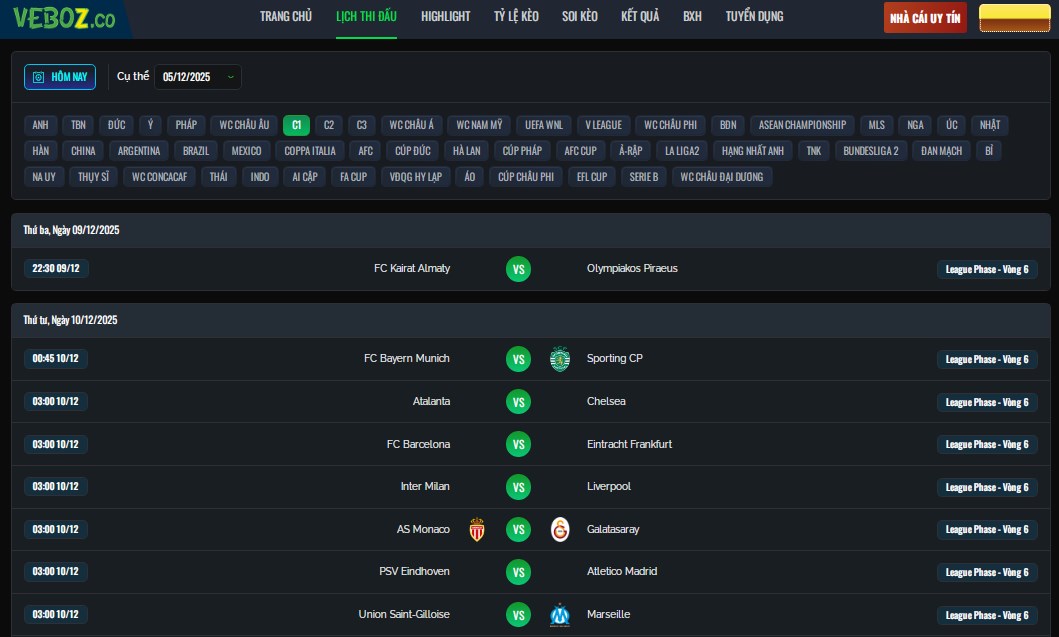Open the date picker showing 05/12/2025

[197, 77]
